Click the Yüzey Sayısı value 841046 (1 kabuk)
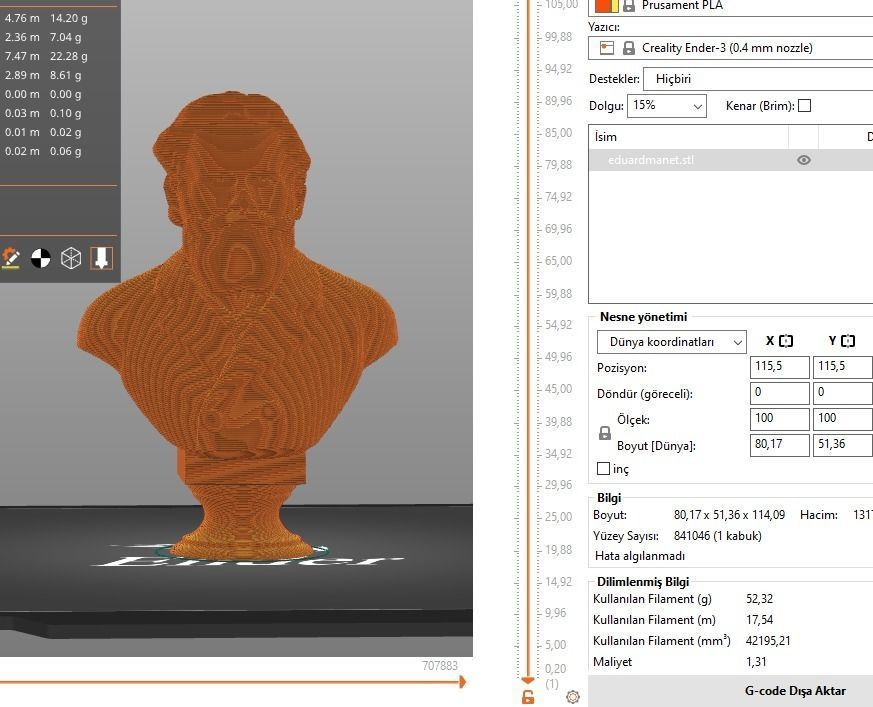Viewport: 873px width, 707px height. (718, 536)
